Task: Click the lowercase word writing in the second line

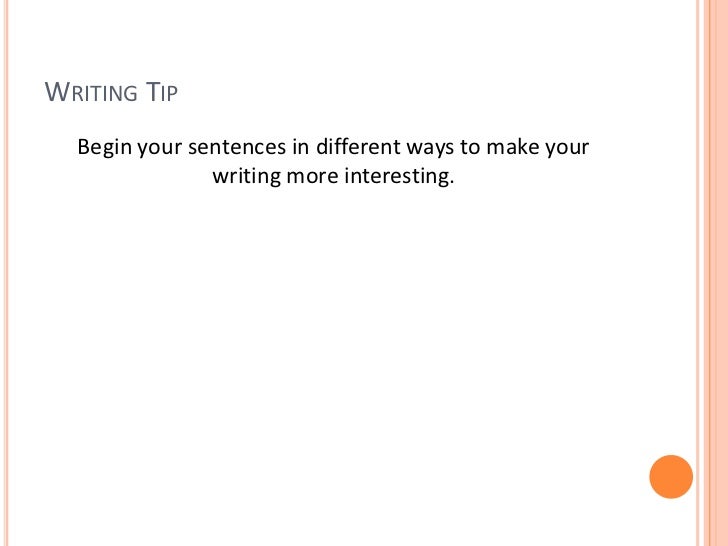Action: pos(245,177)
